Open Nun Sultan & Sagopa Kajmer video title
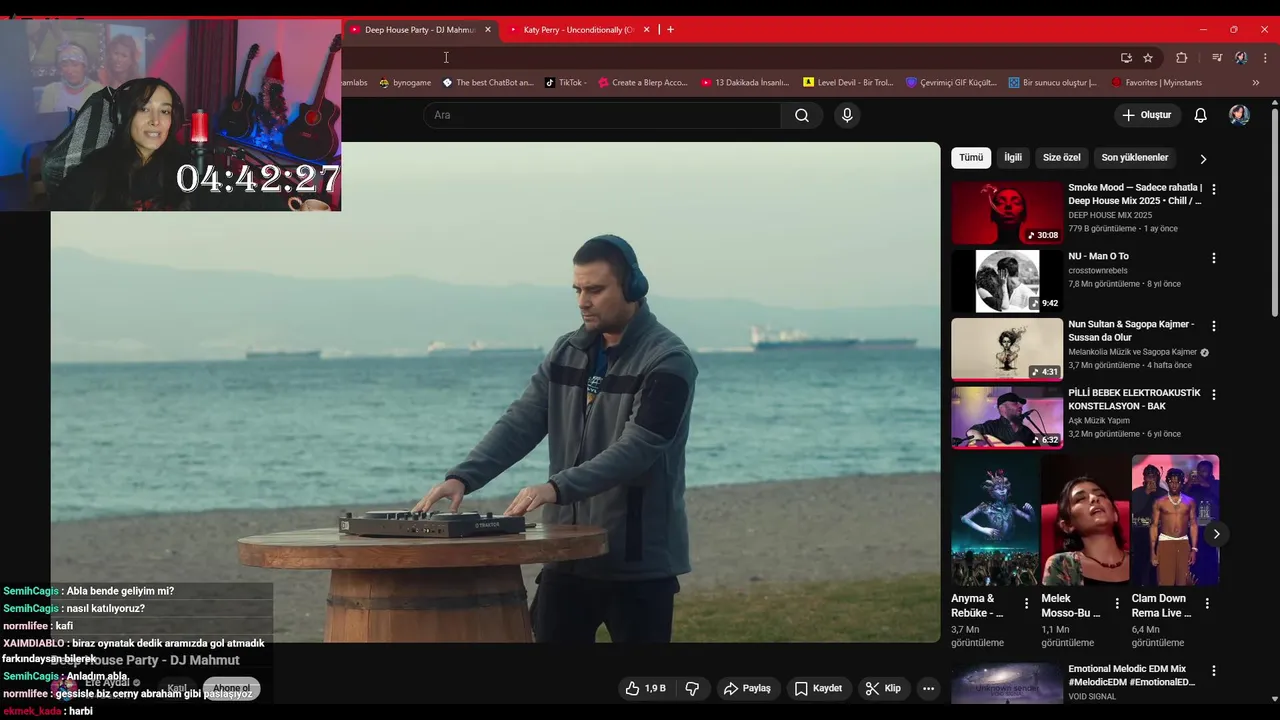Viewport: 1280px width, 720px height. [x=1131, y=331]
